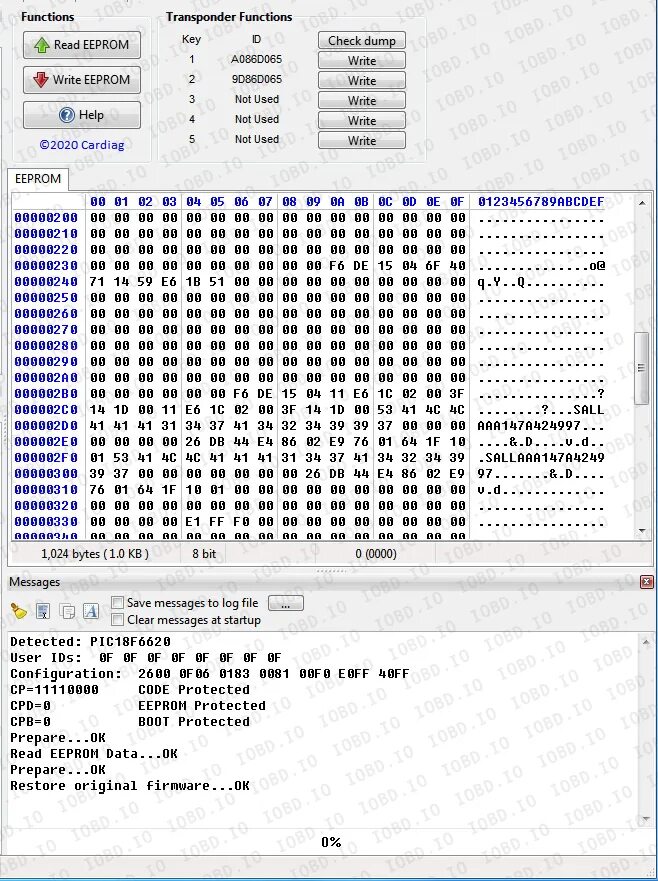Click Write EEPROM button
The image size is (658, 881).
[82, 80]
